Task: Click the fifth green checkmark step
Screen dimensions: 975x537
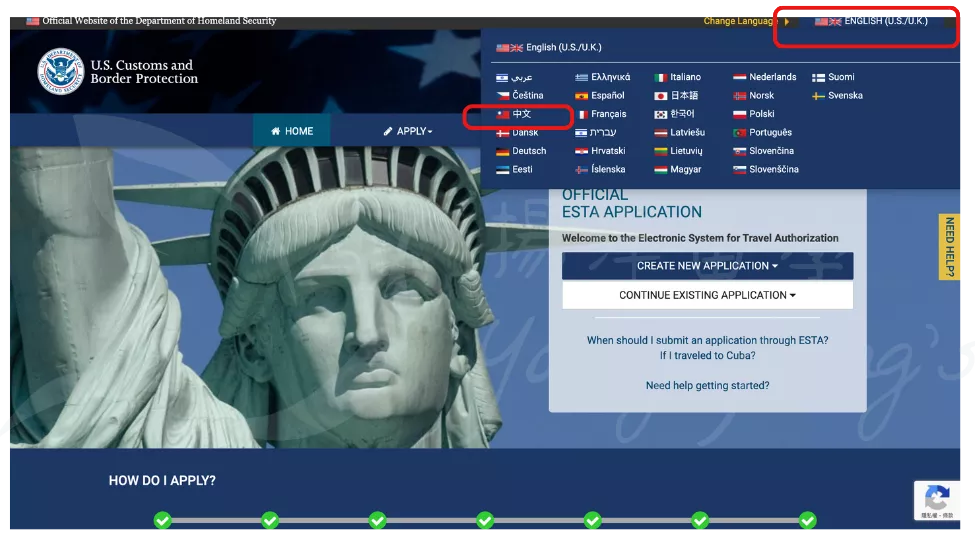Action: (593, 520)
